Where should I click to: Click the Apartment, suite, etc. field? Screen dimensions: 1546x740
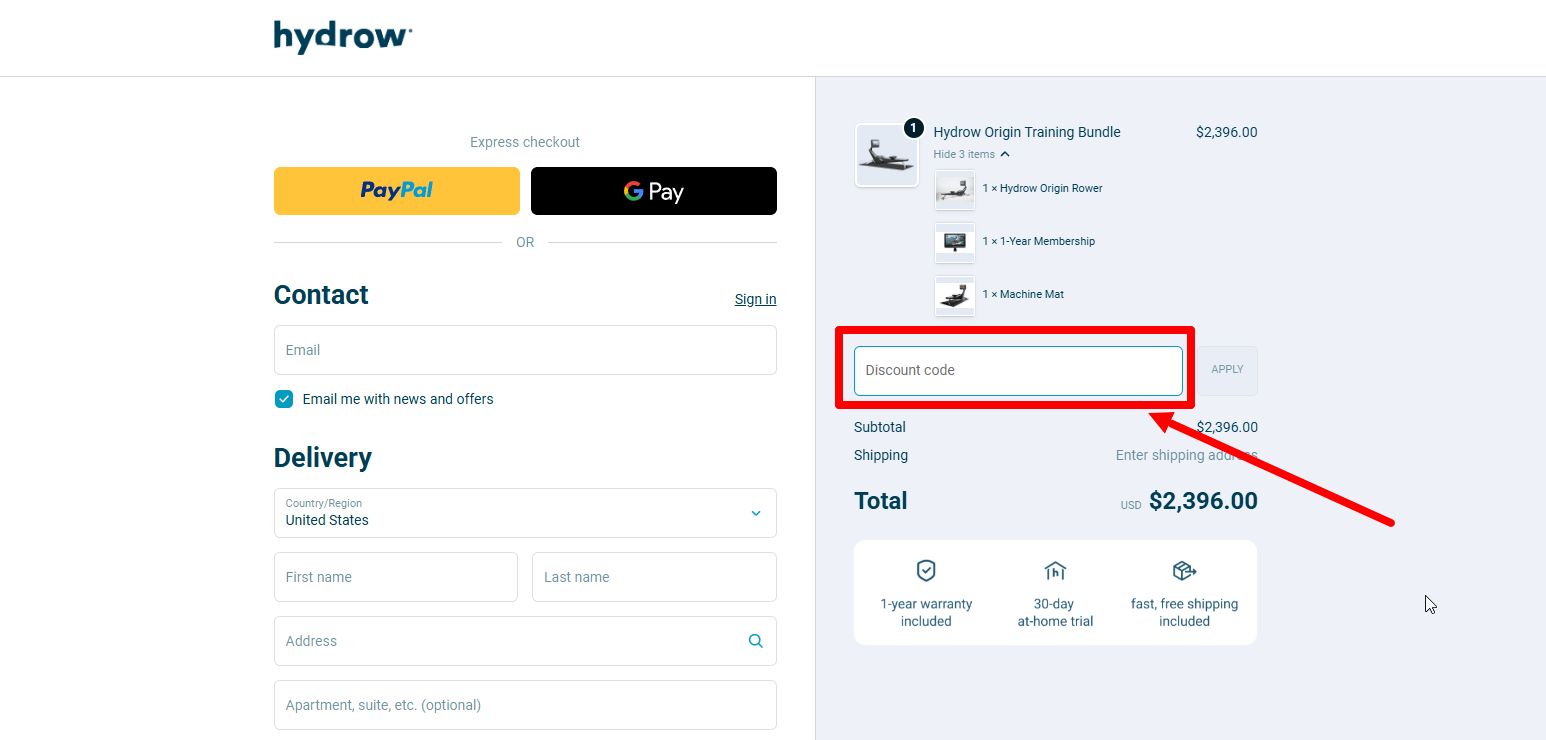(525, 705)
